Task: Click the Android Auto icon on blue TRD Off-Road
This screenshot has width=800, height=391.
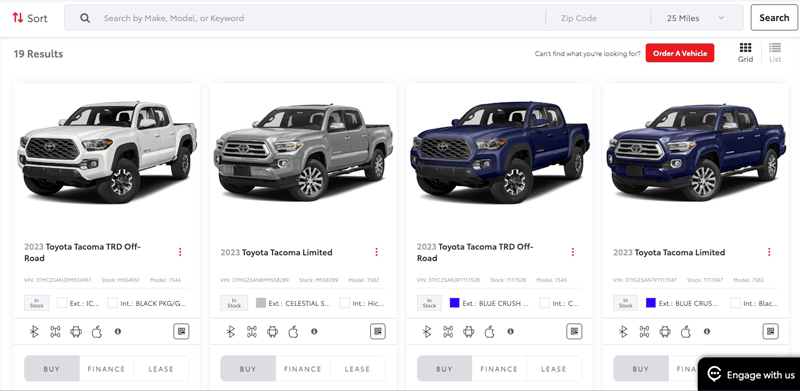Action: (x=468, y=332)
